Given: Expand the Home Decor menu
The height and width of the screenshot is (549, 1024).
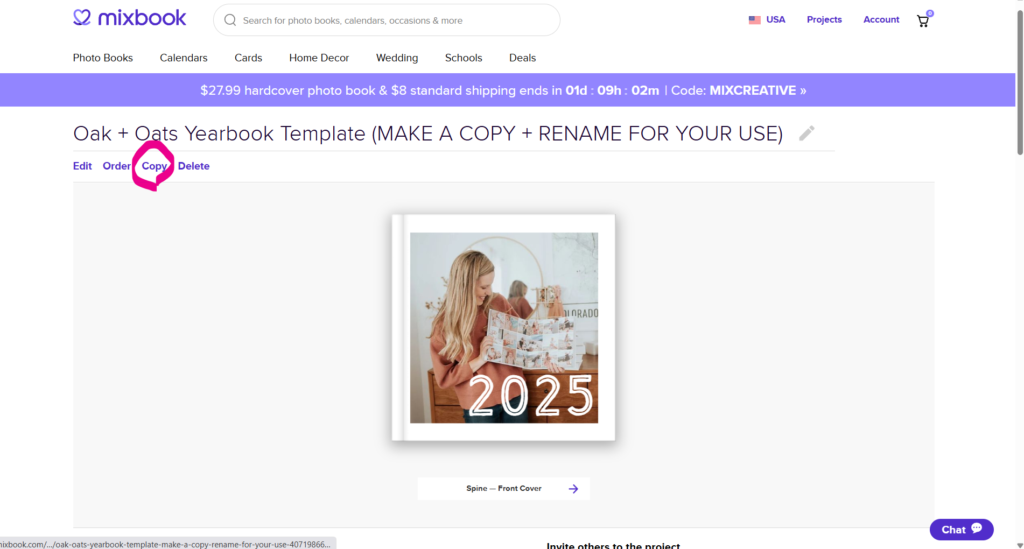Looking at the screenshot, I should point(319,58).
